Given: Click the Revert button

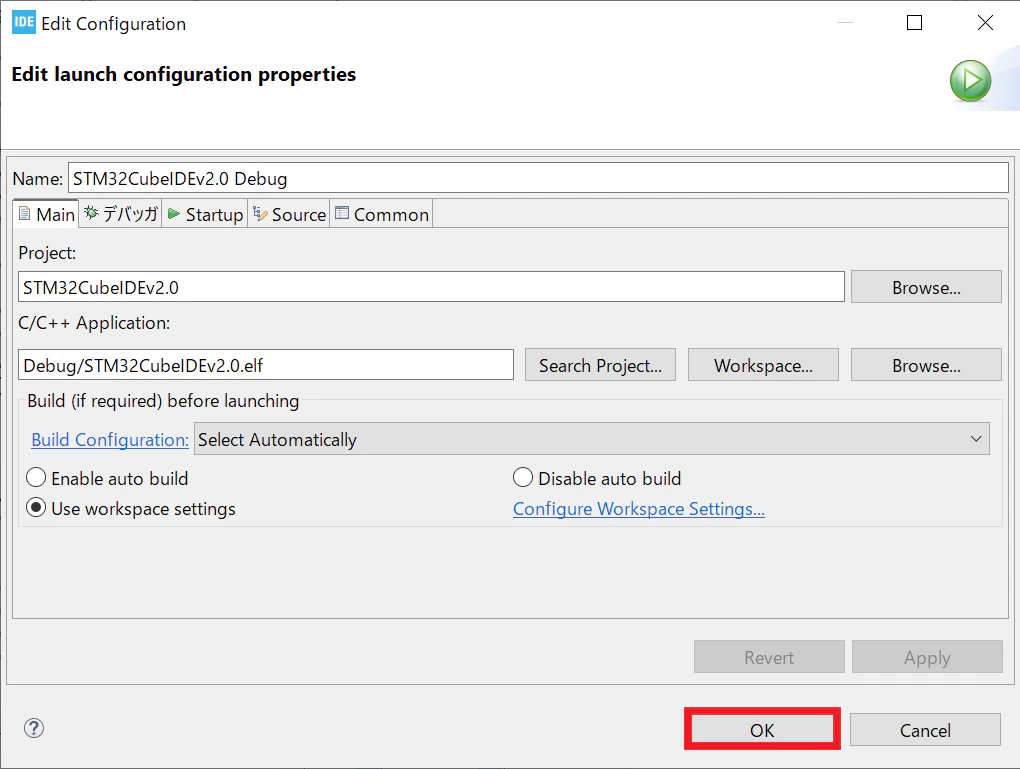Looking at the screenshot, I should tap(769, 656).
